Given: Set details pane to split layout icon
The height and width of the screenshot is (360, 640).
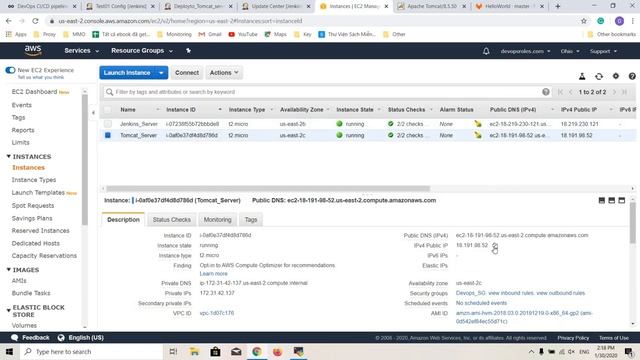Looking at the screenshot, I should pos(611,200).
